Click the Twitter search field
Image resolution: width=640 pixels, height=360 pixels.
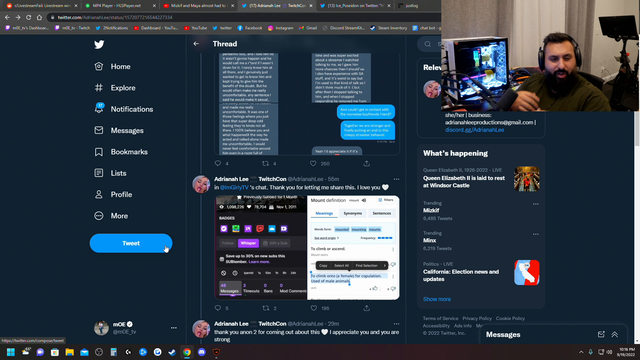click(429, 44)
